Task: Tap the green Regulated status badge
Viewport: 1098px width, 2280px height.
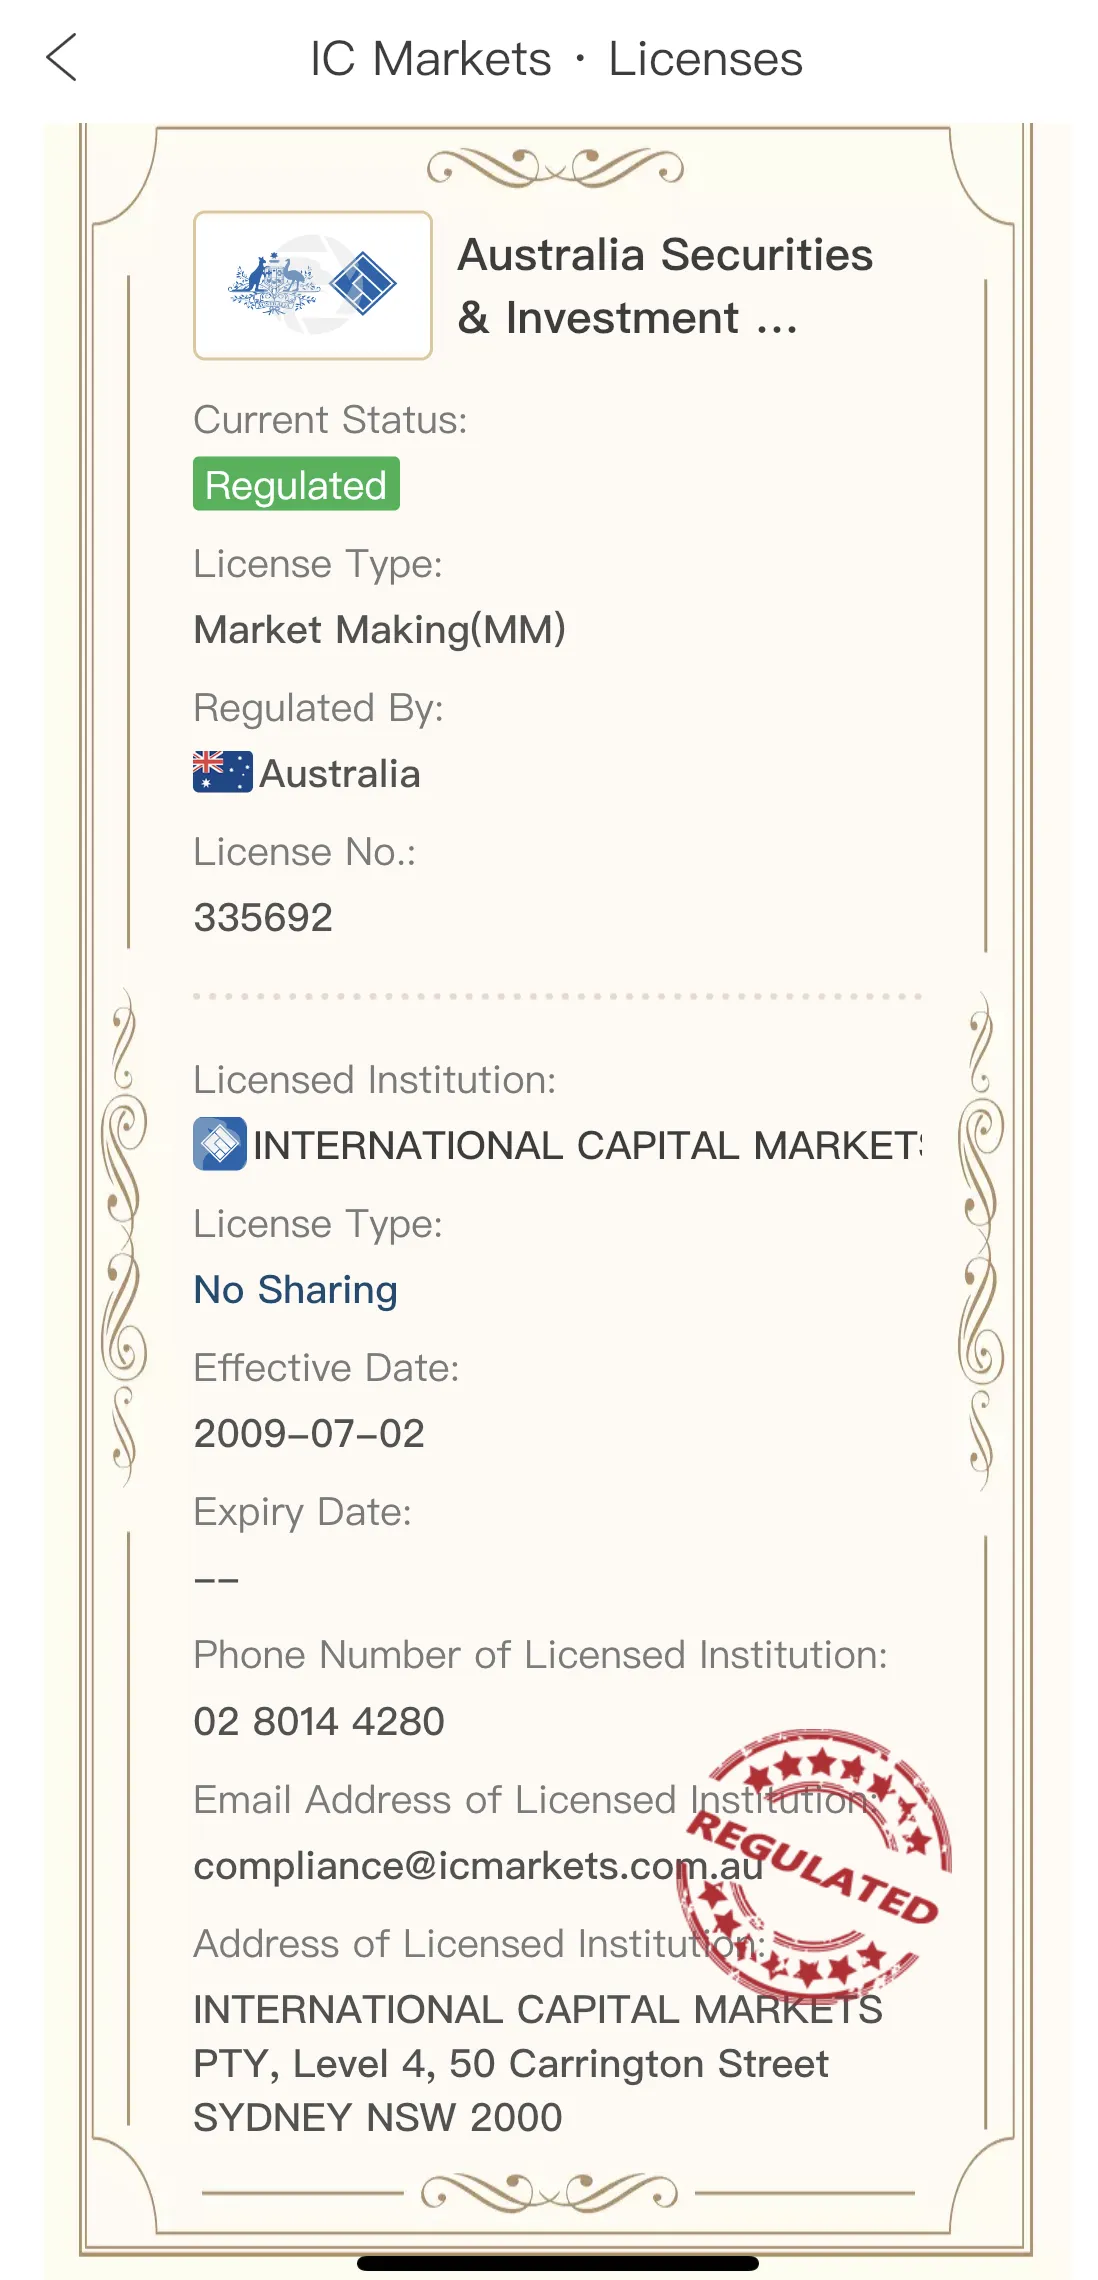Action: click(296, 484)
